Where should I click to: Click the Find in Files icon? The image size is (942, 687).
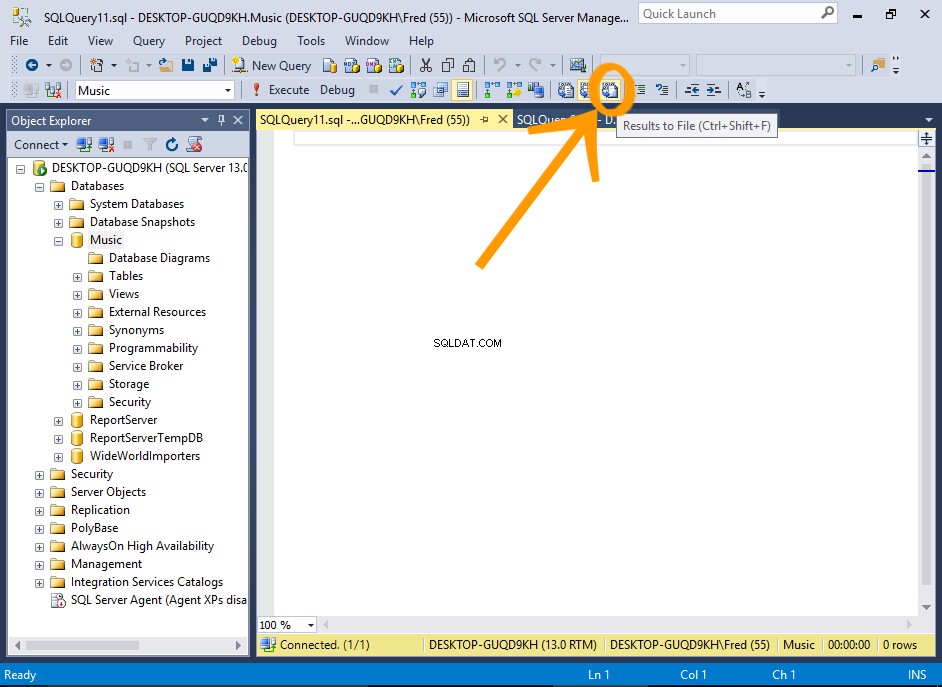[x=878, y=65]
